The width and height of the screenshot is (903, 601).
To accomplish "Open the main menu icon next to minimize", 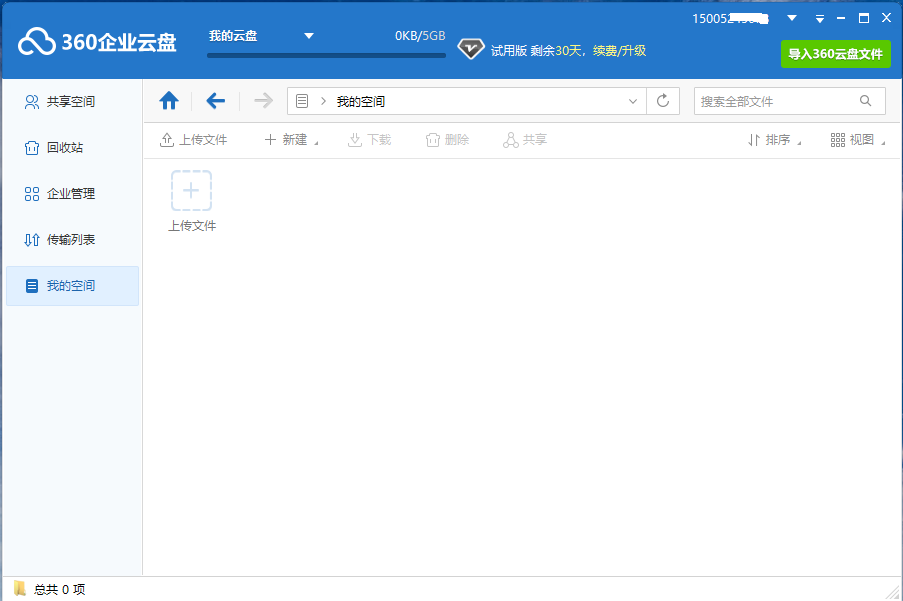I will point(819,19).
